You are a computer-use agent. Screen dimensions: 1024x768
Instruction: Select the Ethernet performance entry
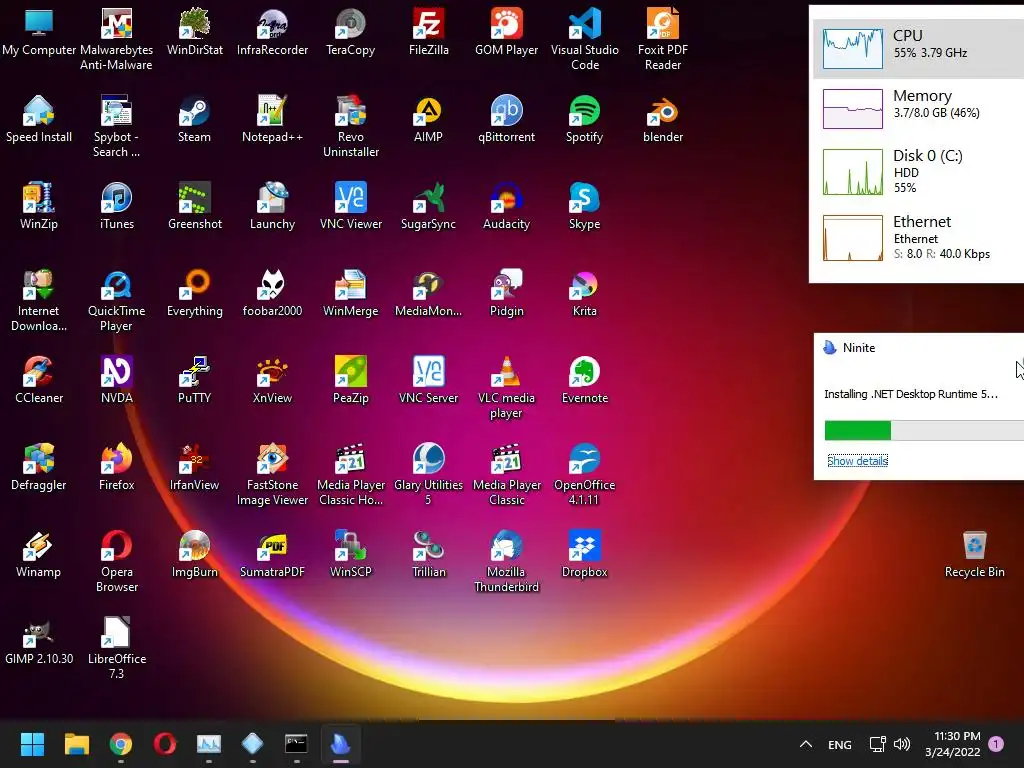(918, 238)
